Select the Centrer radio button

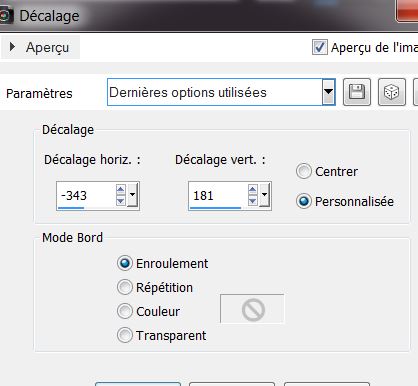[x=304, y=171]
